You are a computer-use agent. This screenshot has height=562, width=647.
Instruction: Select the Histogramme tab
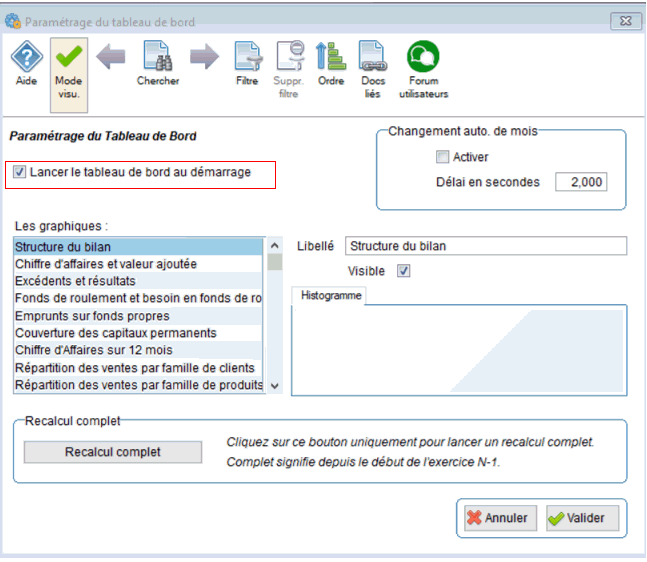(x=329, y=296)
